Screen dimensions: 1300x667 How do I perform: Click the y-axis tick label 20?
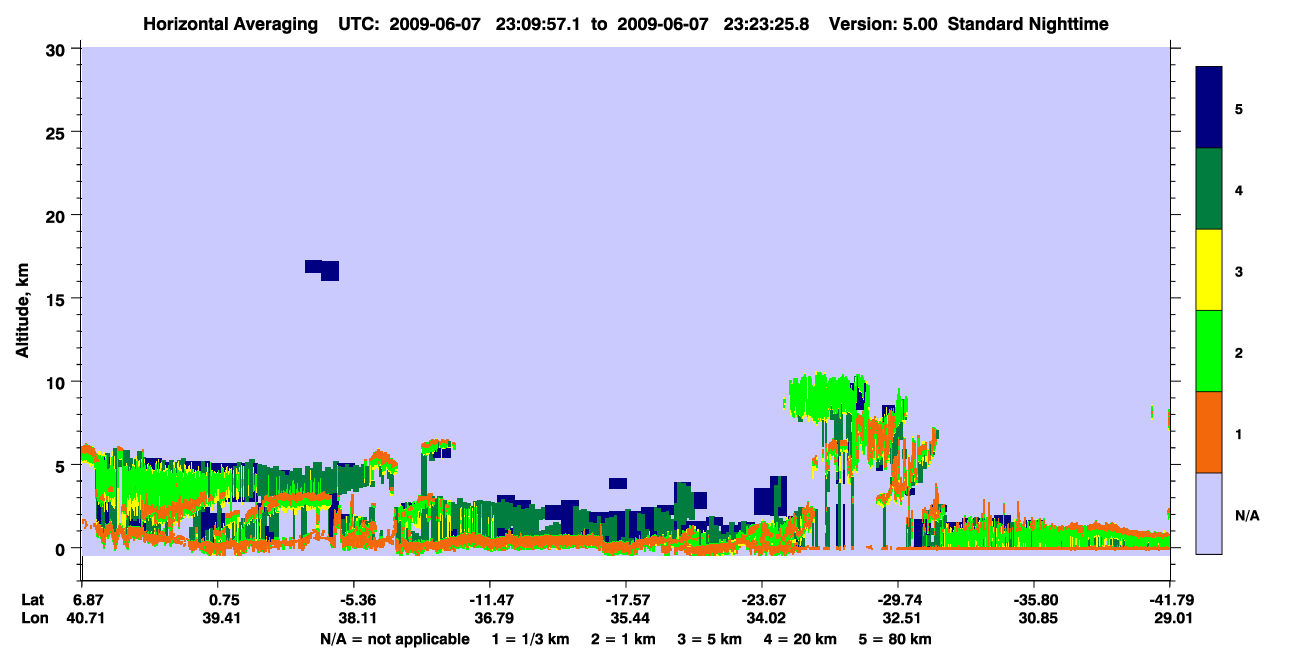(57, 216)
